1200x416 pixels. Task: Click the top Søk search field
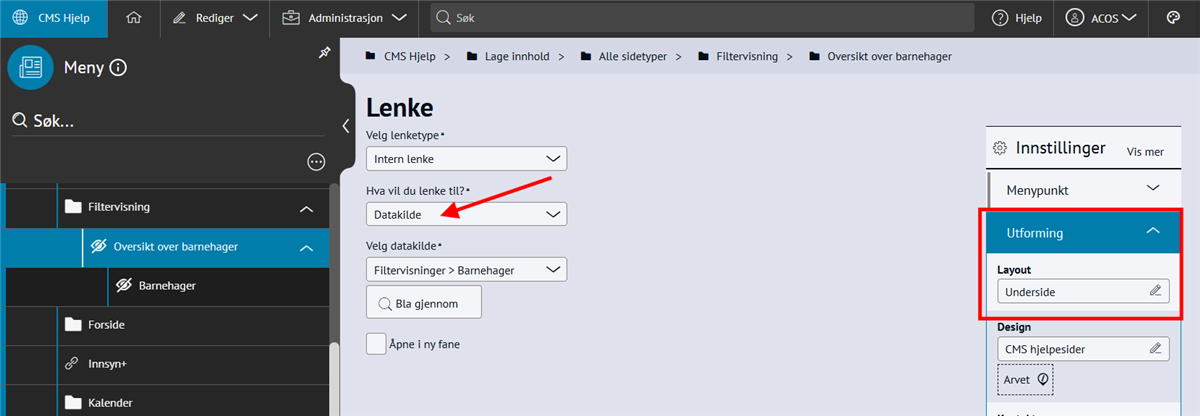point(700,18)
